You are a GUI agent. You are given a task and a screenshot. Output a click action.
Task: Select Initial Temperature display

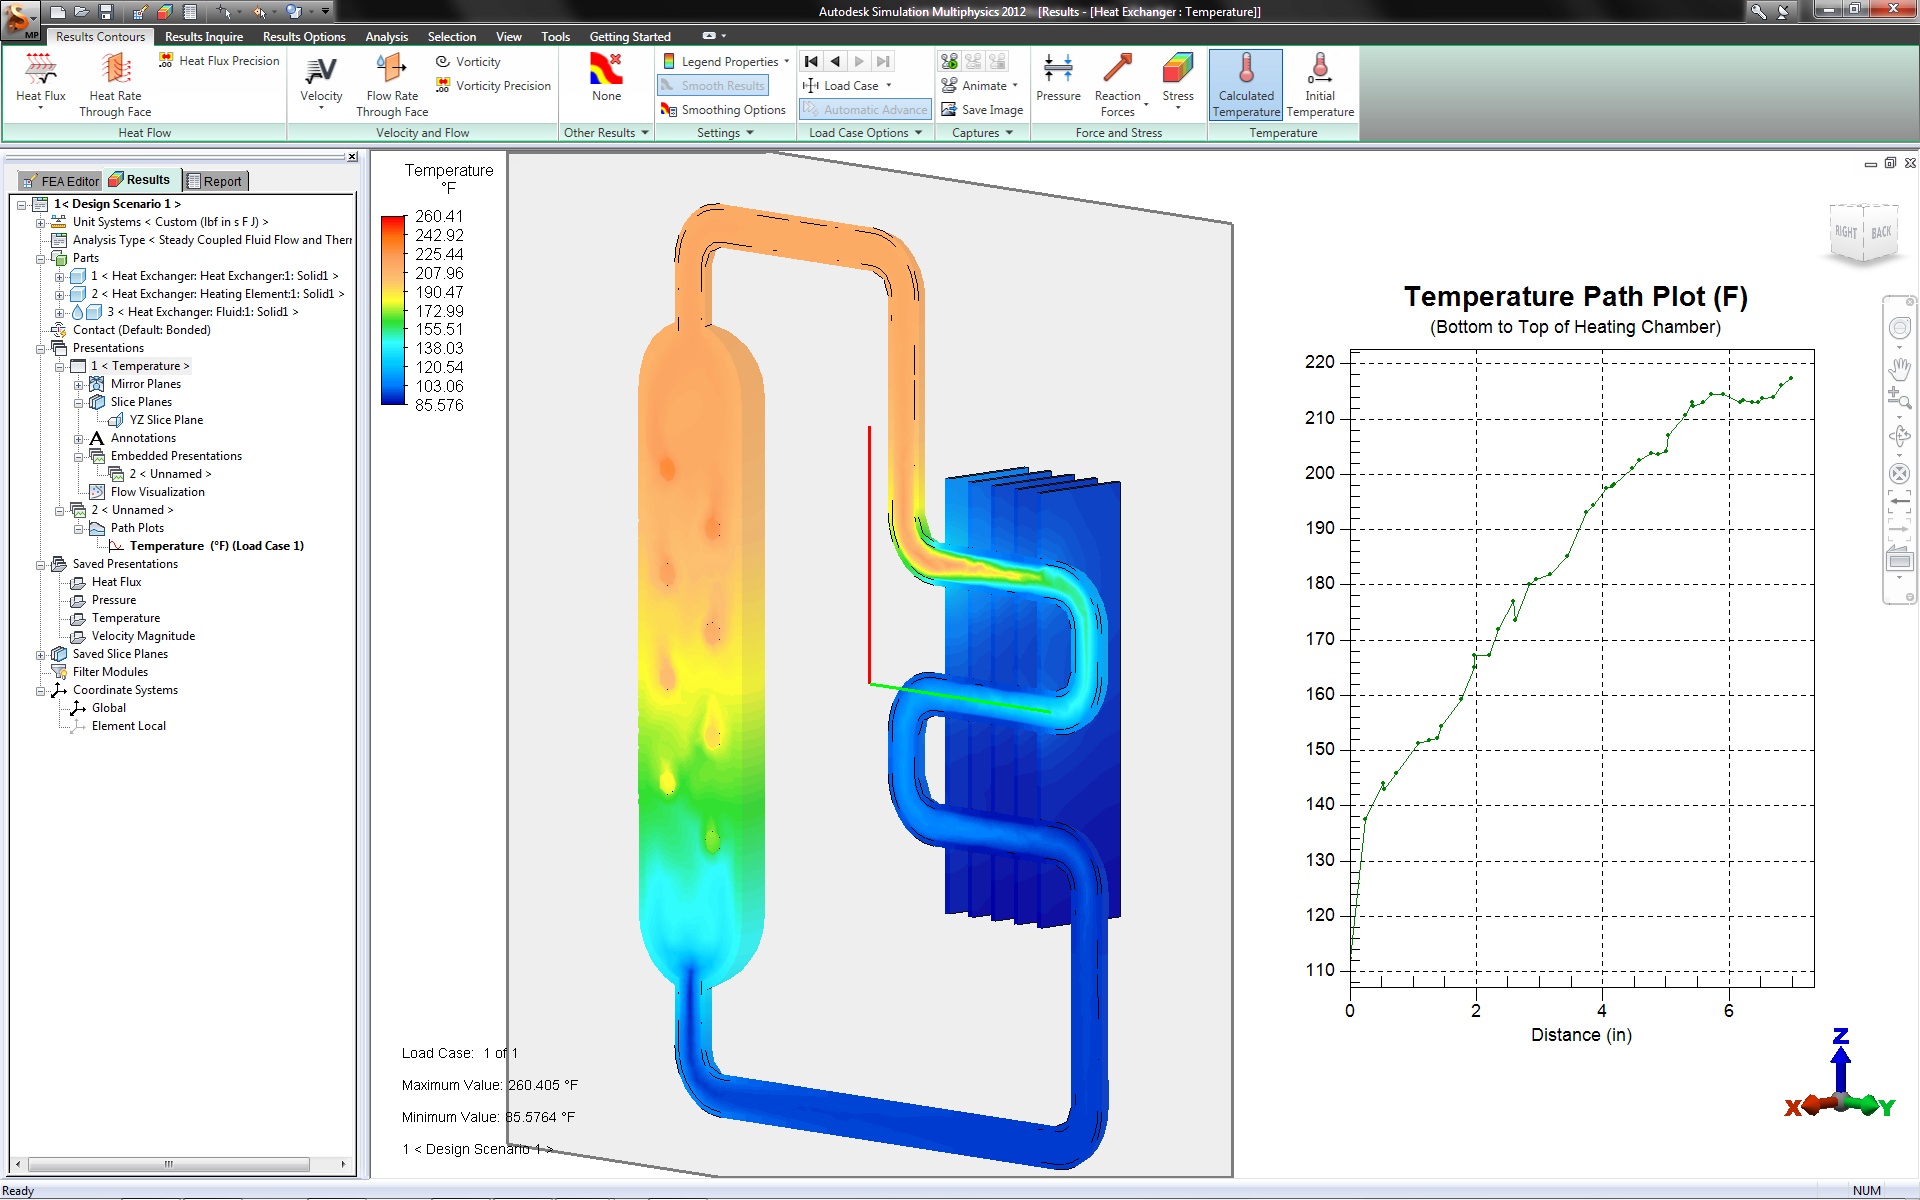pos(1319,72)
